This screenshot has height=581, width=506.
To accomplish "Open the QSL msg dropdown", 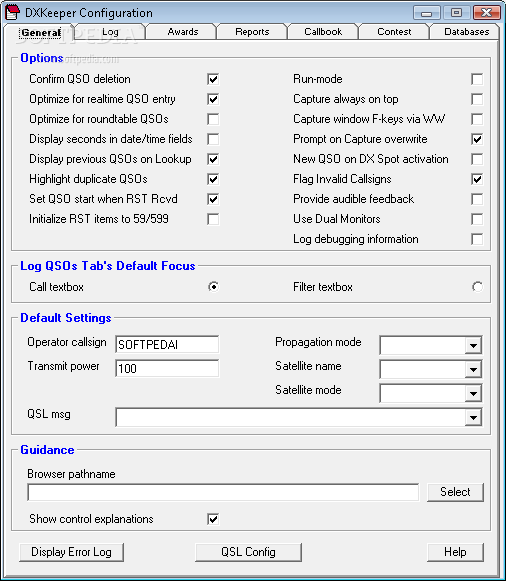I will point(473,418).
